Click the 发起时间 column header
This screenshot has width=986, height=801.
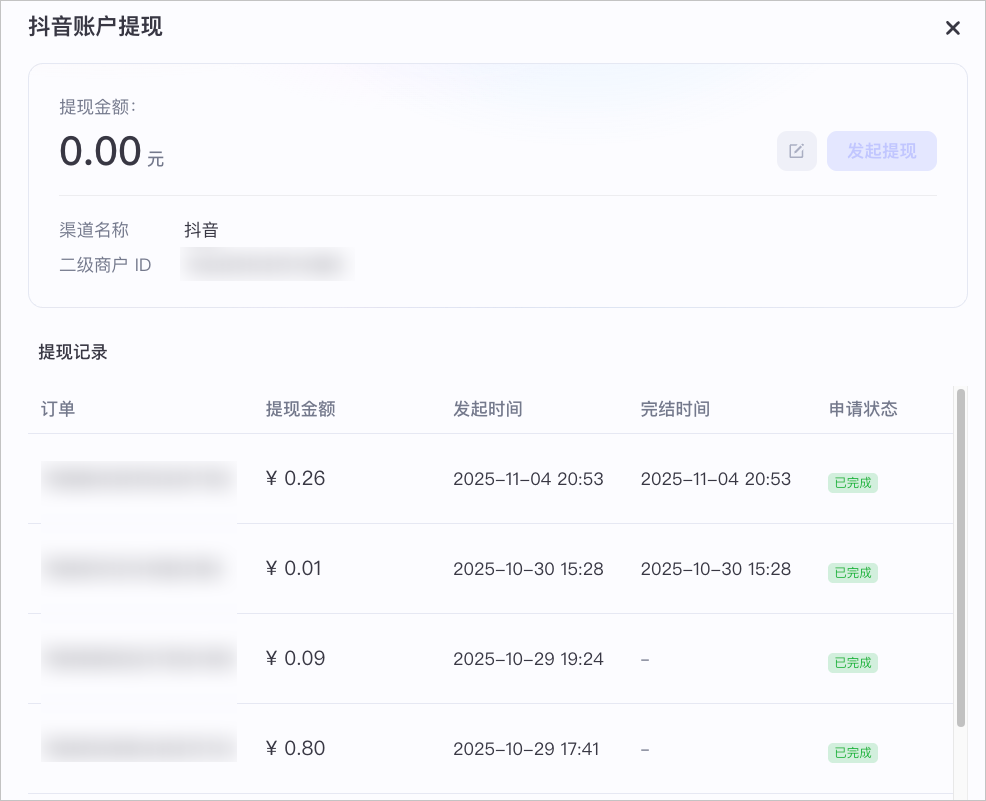click(x=488, y=409)
